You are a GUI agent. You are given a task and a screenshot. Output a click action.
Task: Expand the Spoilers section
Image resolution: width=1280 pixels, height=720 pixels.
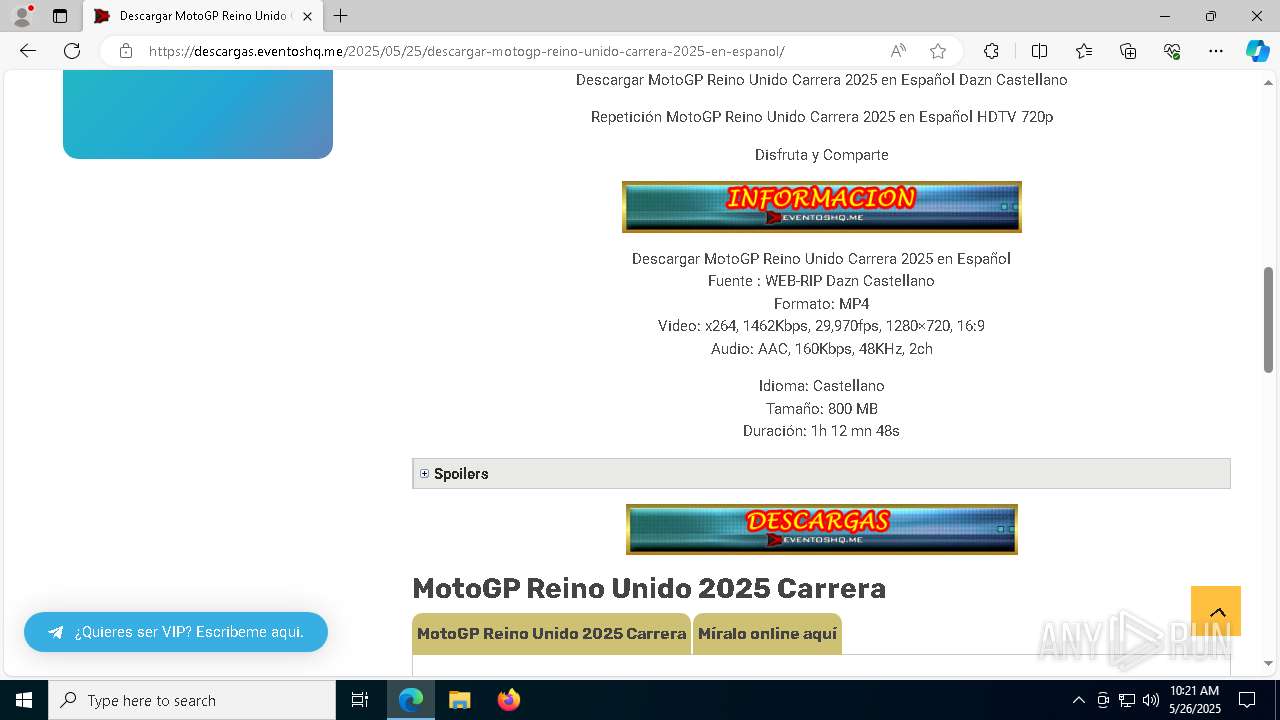[x=821, y=474]
